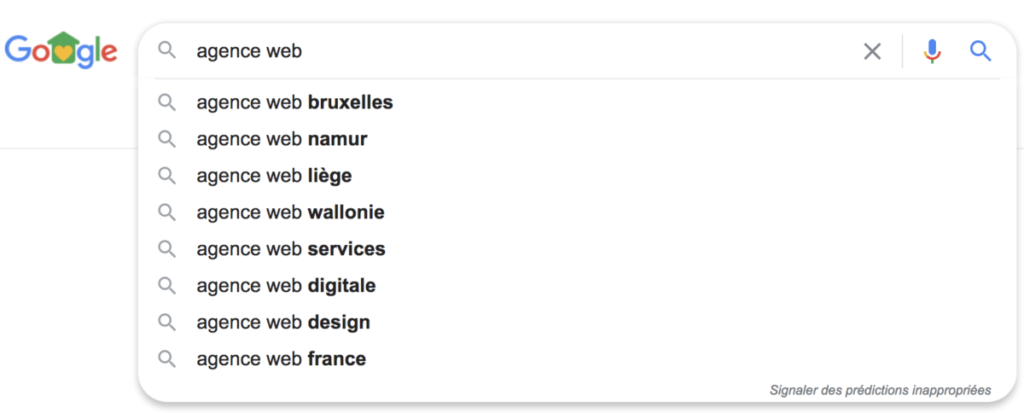The image size is (1024, 413).
Task: Open 'Signaler des prédictions inappropriées' link
Action: 880,391
